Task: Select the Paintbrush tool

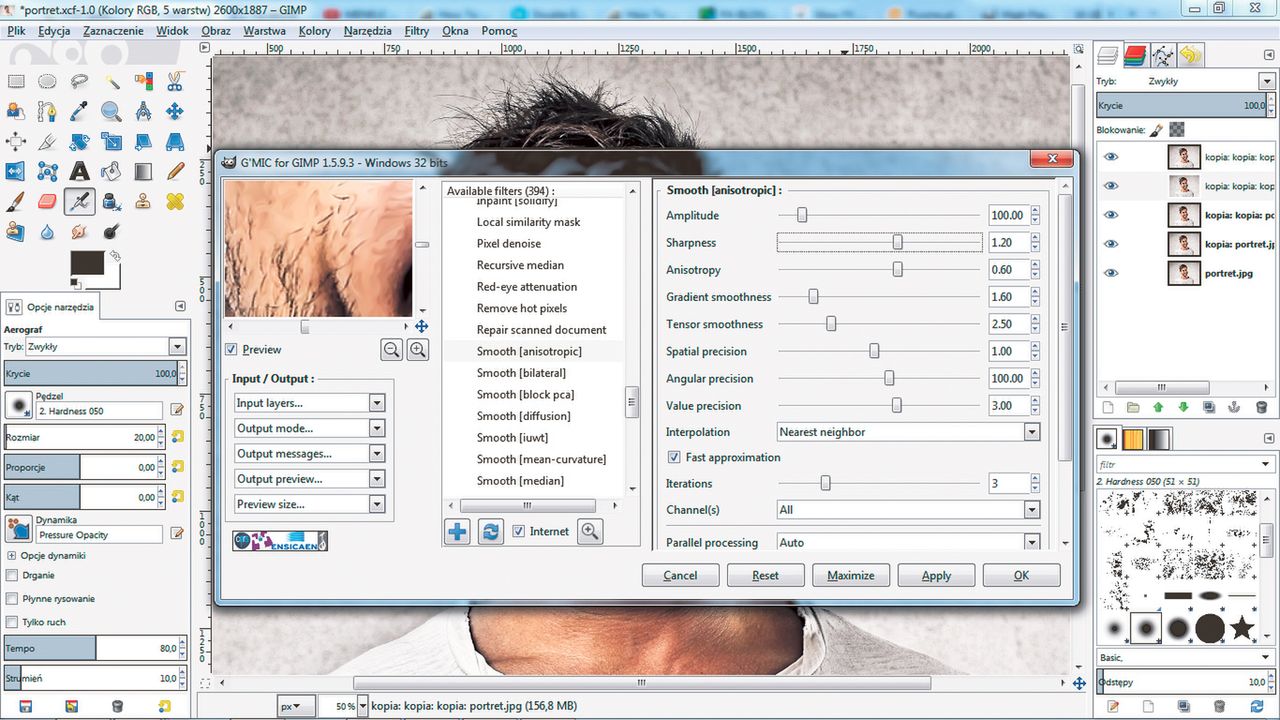Action: pos(16,201)
